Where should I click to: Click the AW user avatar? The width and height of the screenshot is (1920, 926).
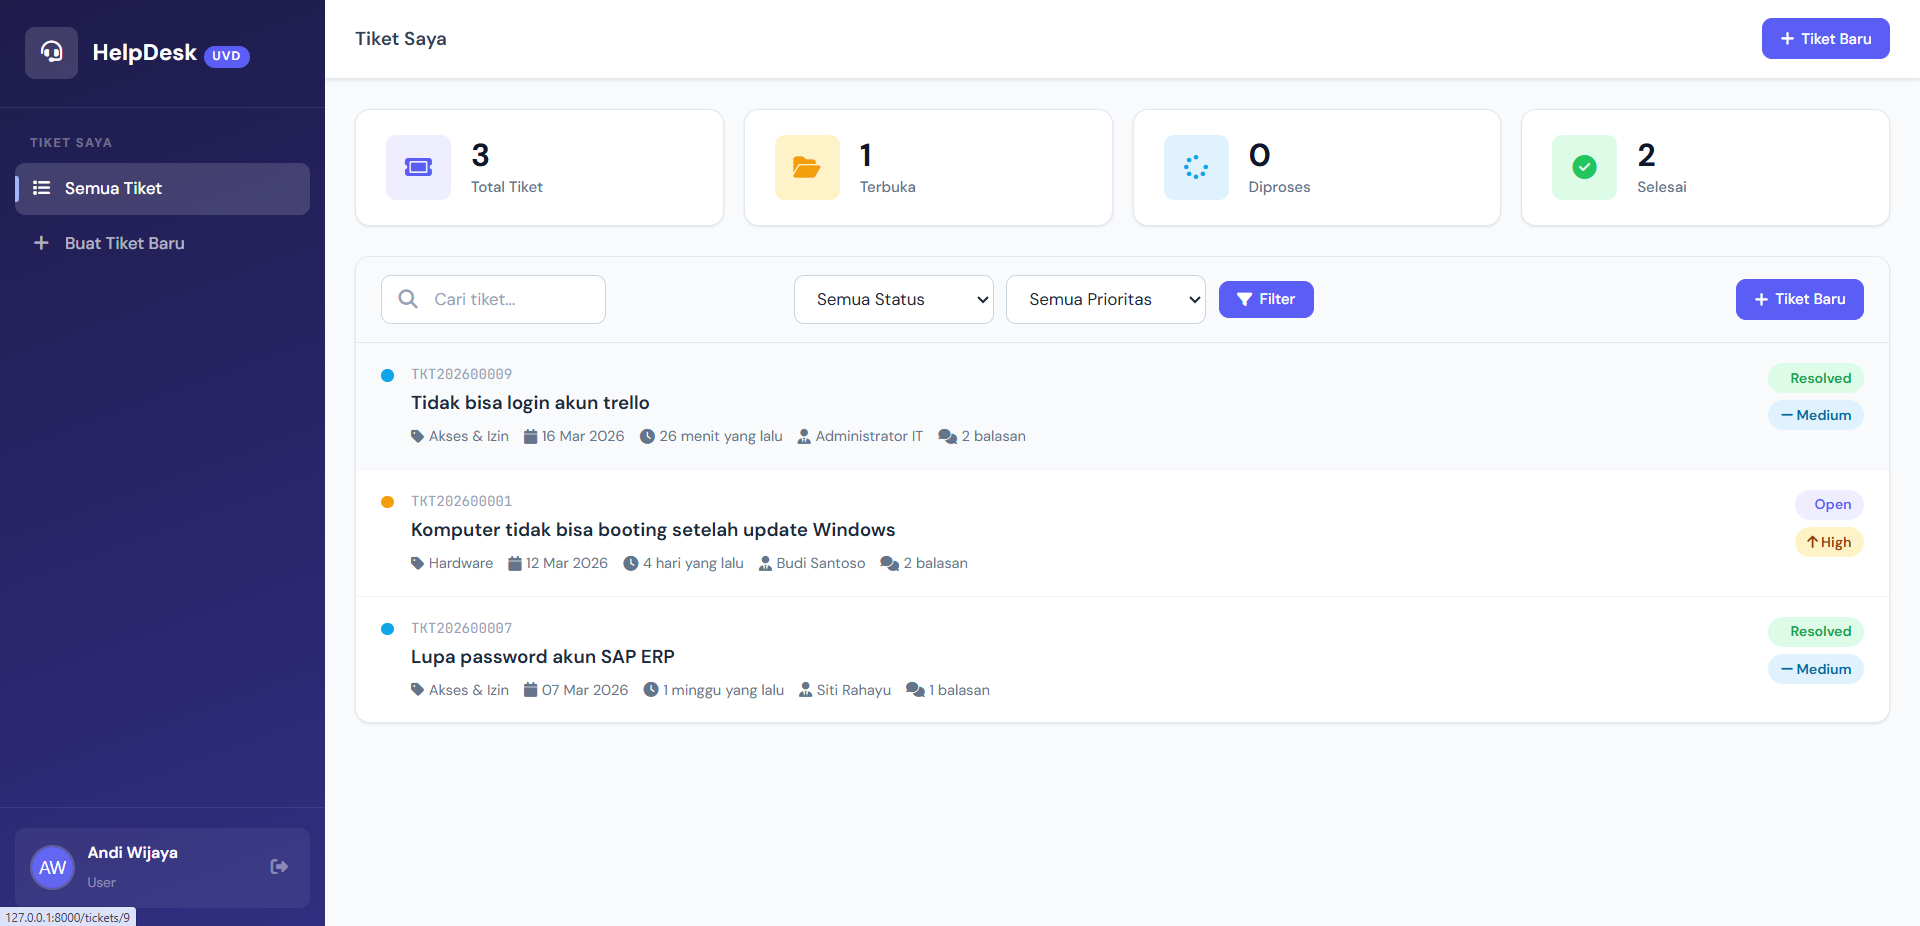pos(52,867)
